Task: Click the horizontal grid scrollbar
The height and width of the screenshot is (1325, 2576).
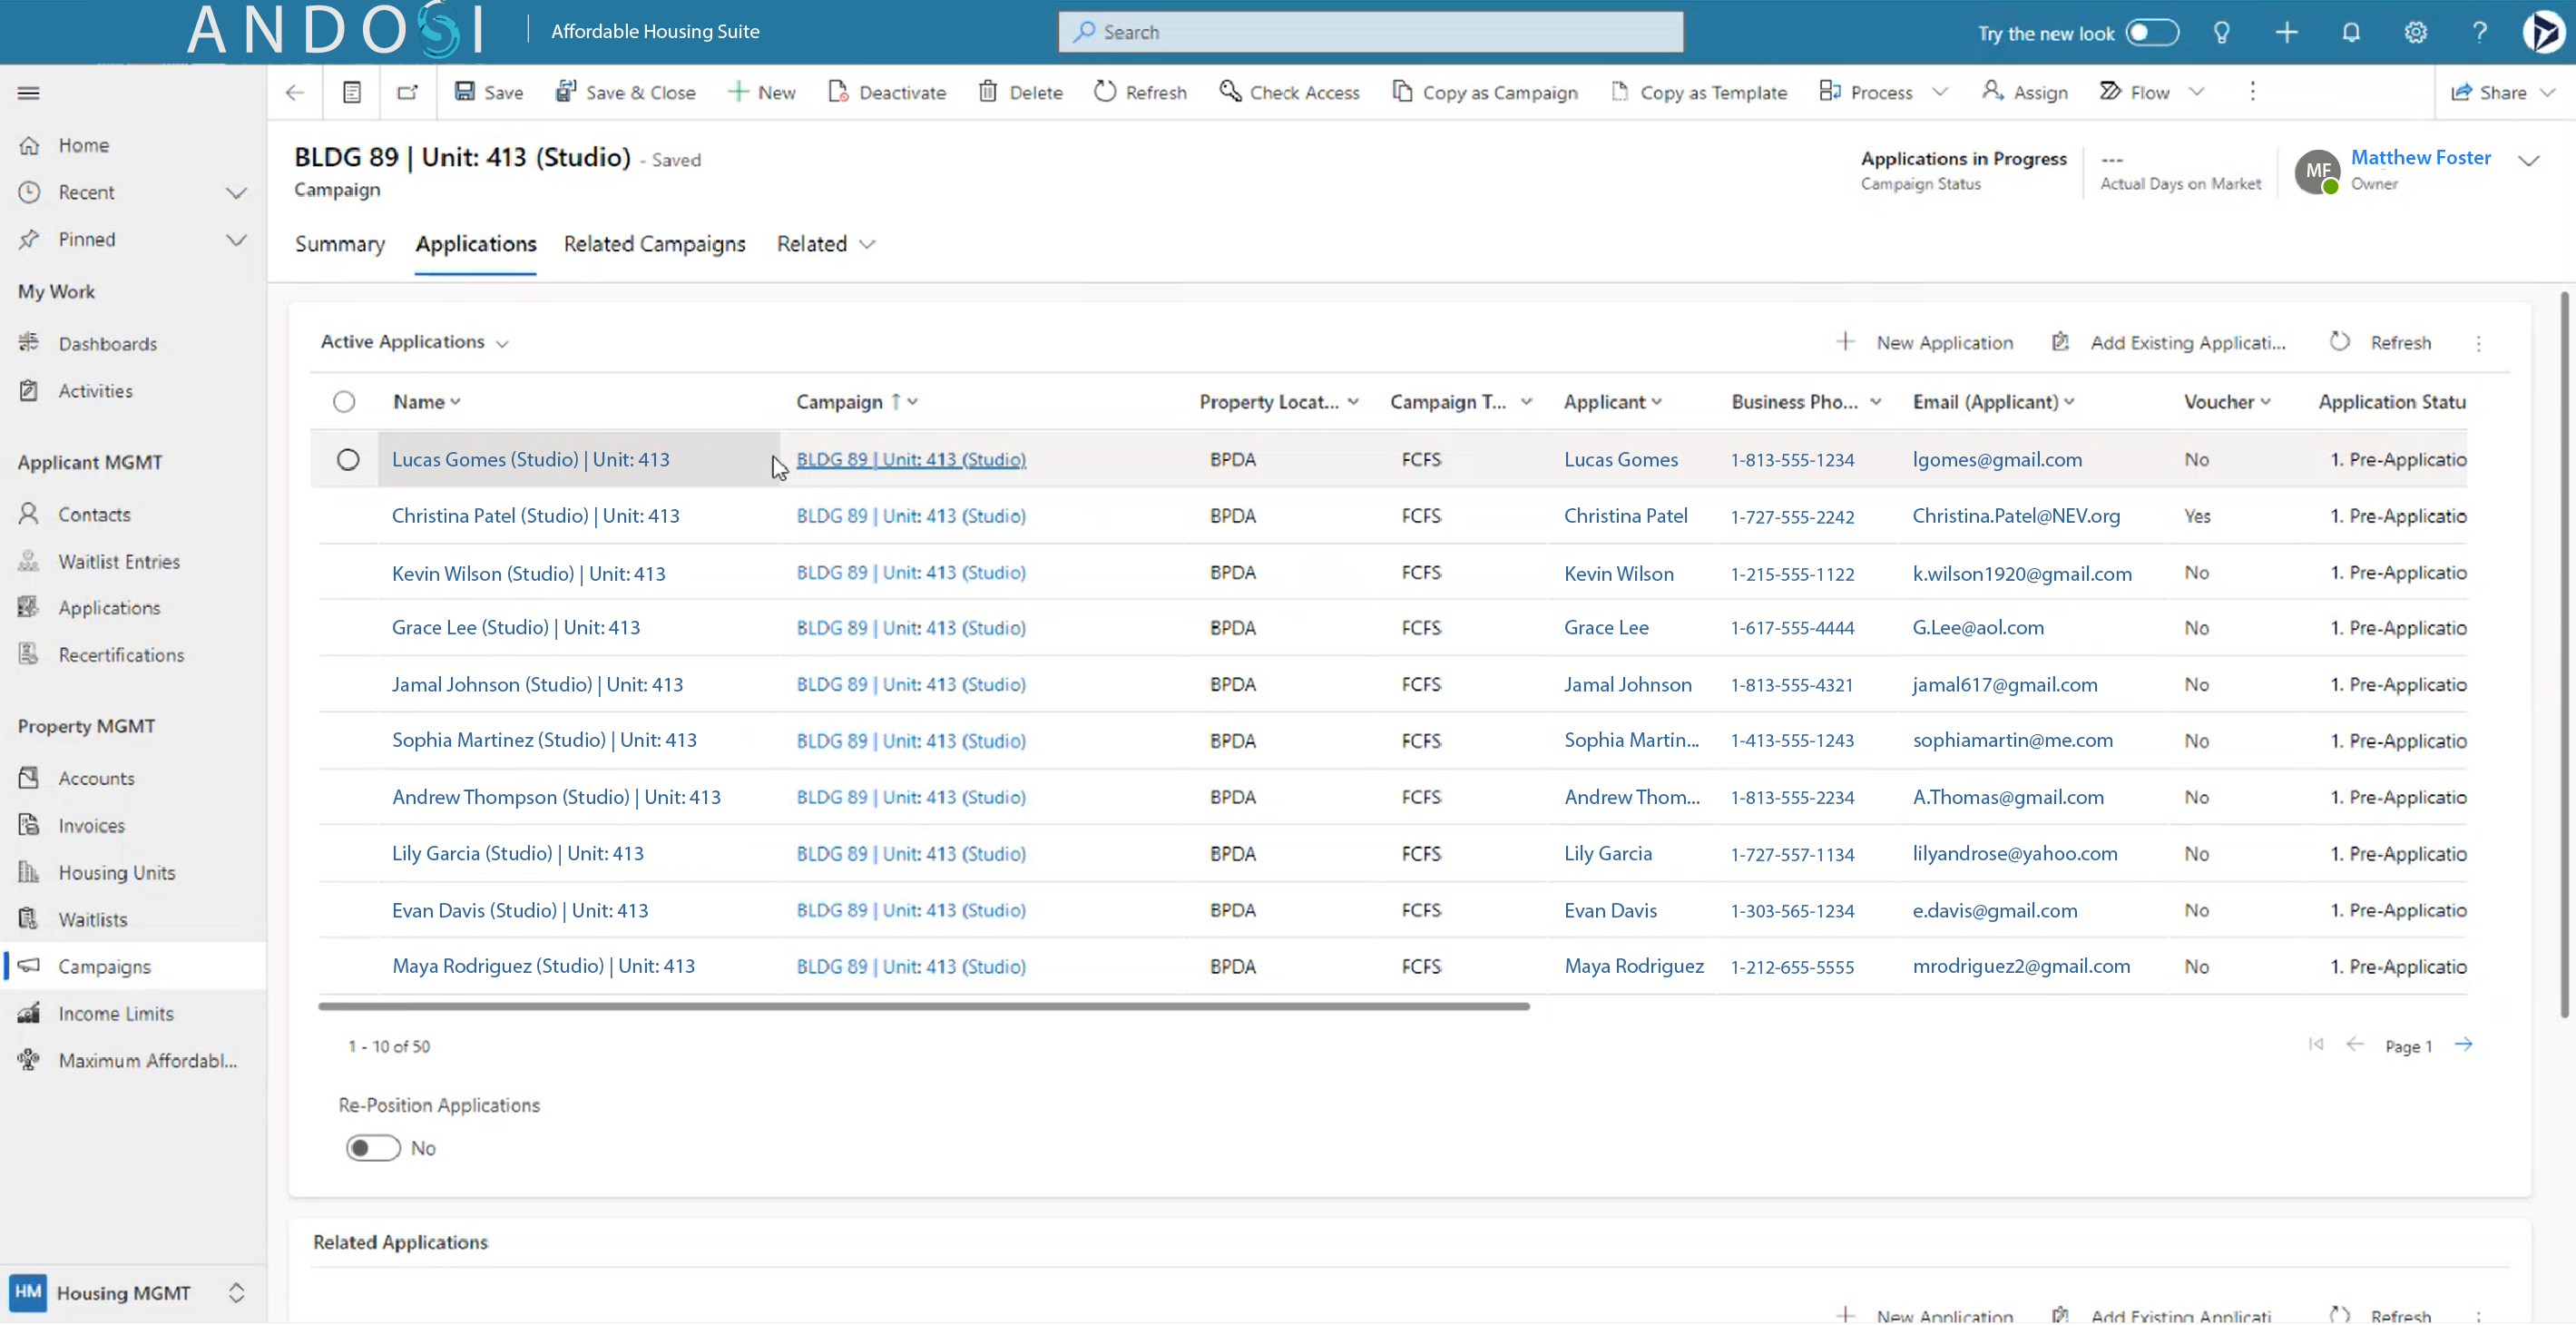Action: 923,1006
